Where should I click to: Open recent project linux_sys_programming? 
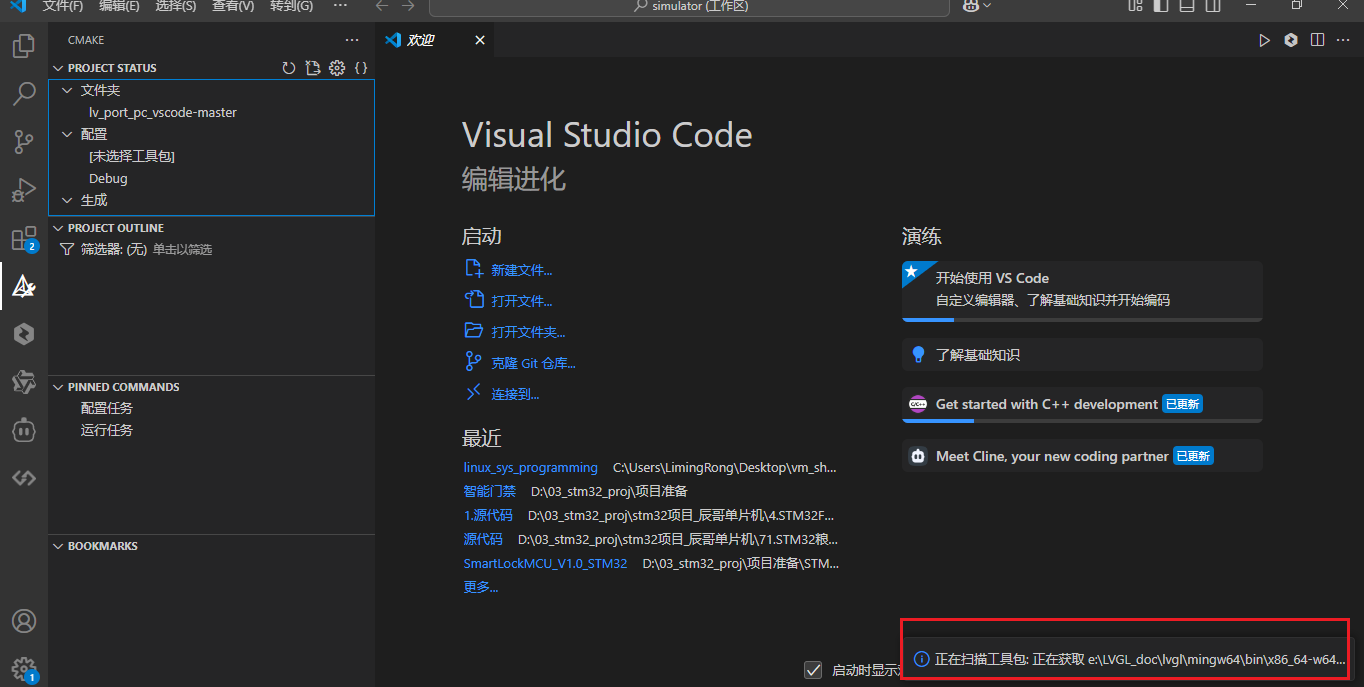530,467
